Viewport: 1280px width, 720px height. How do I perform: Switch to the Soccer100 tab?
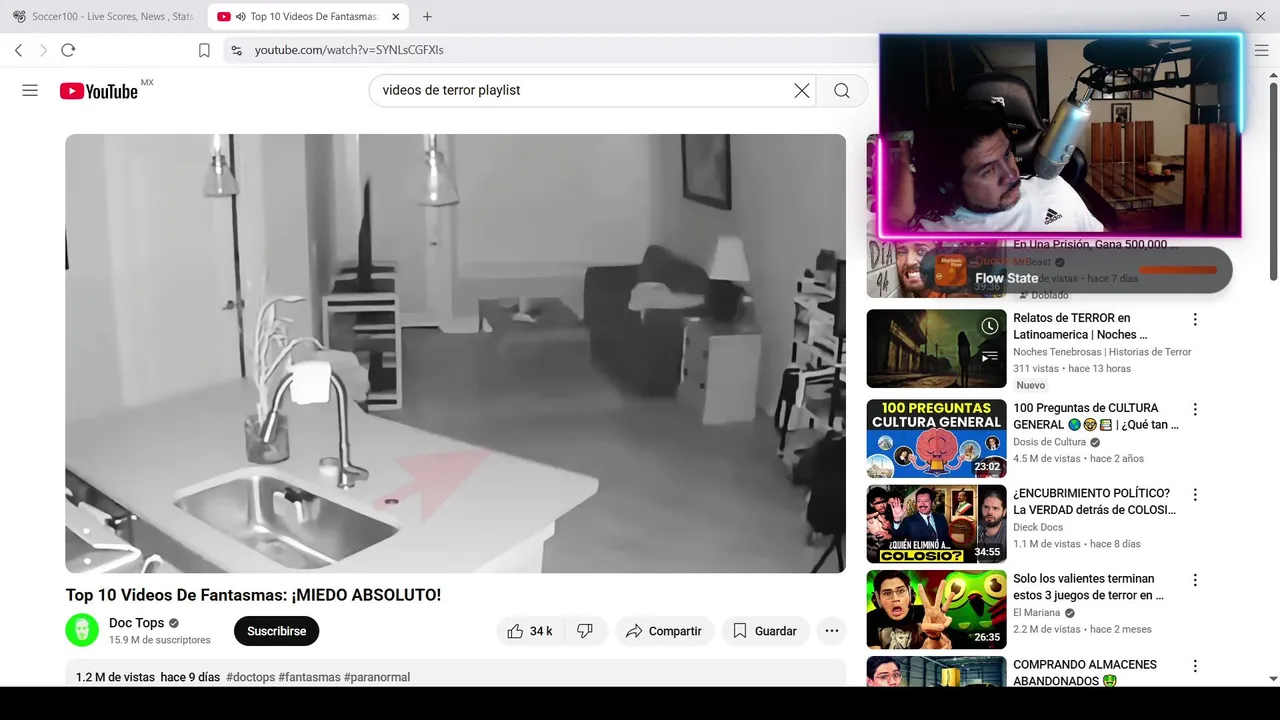click(104, 16)
